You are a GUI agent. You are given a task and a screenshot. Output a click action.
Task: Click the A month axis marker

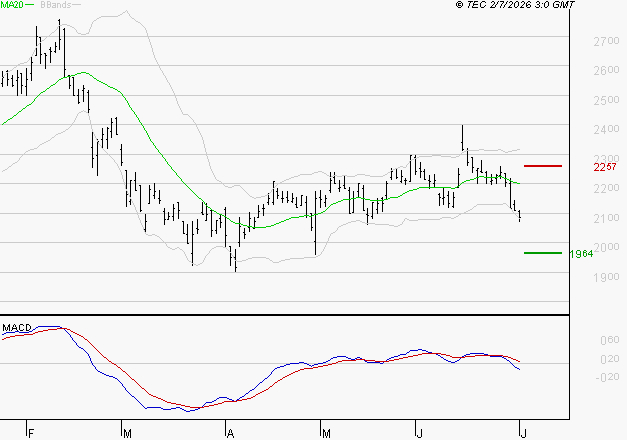click(230, 434)
